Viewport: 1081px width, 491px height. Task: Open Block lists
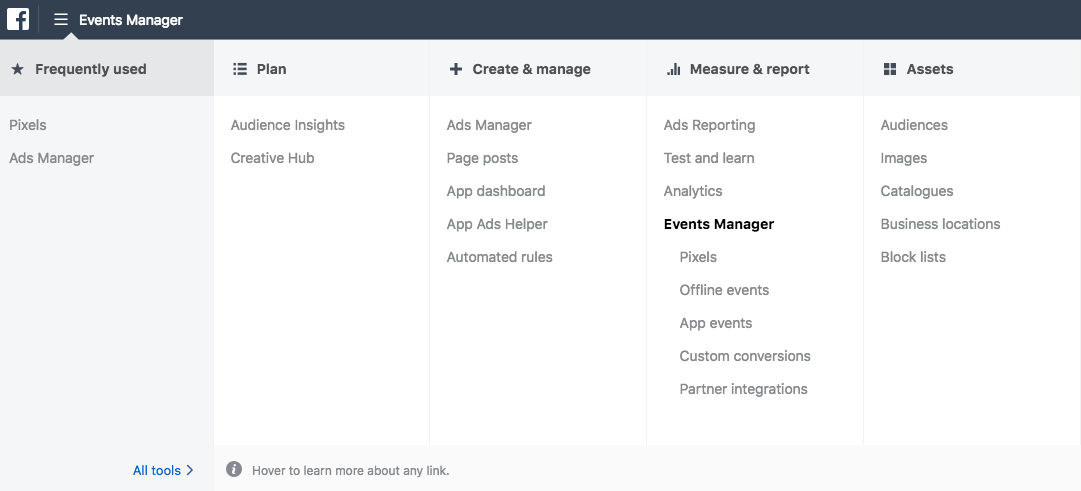pos(913,257)
